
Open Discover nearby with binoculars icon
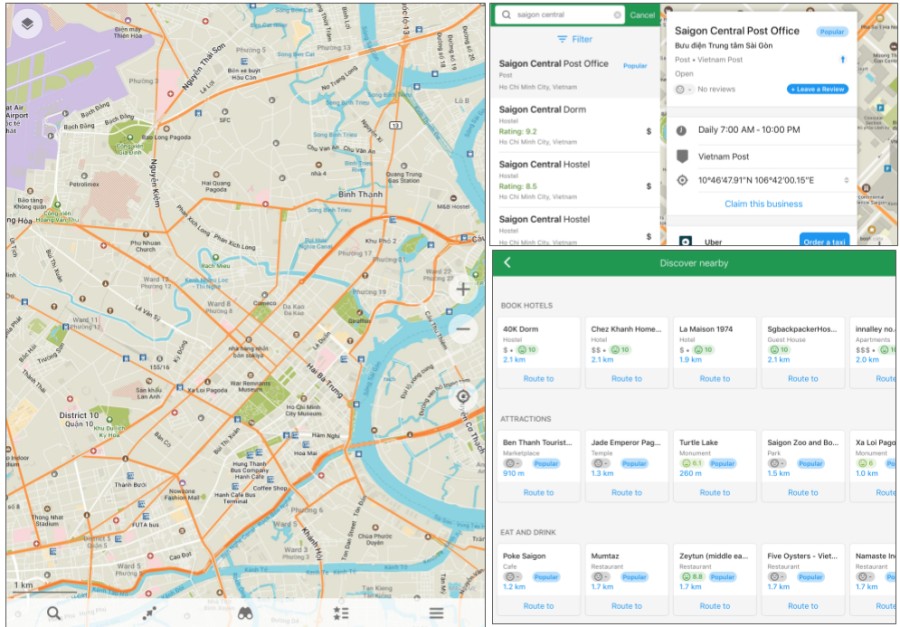244,613
